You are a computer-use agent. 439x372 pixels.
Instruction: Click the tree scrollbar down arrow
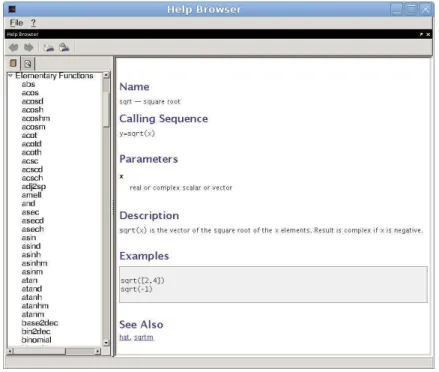tap(106, 343)
